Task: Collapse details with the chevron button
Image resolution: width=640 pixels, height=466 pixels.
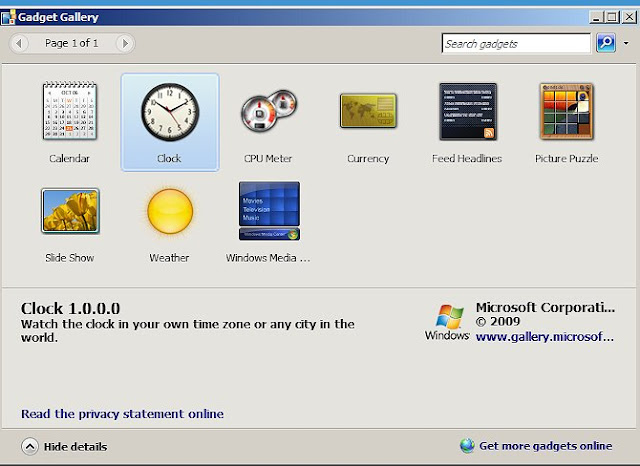Action: pos(30,446)
